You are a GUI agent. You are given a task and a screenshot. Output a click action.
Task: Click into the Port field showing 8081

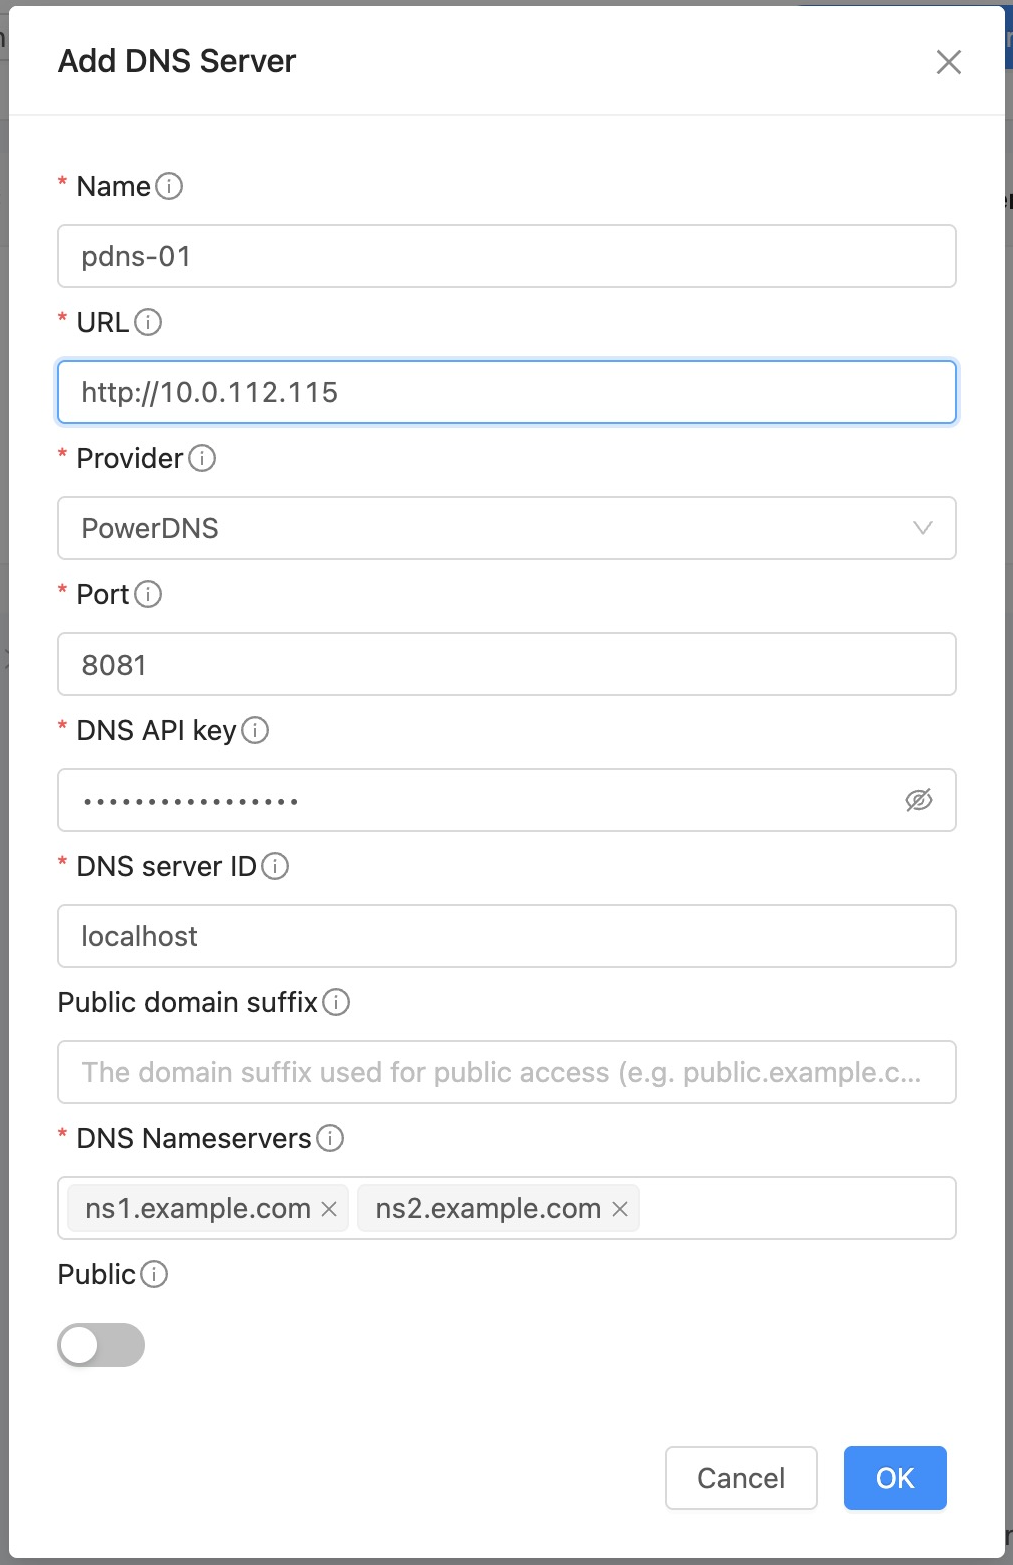[506, 664]
